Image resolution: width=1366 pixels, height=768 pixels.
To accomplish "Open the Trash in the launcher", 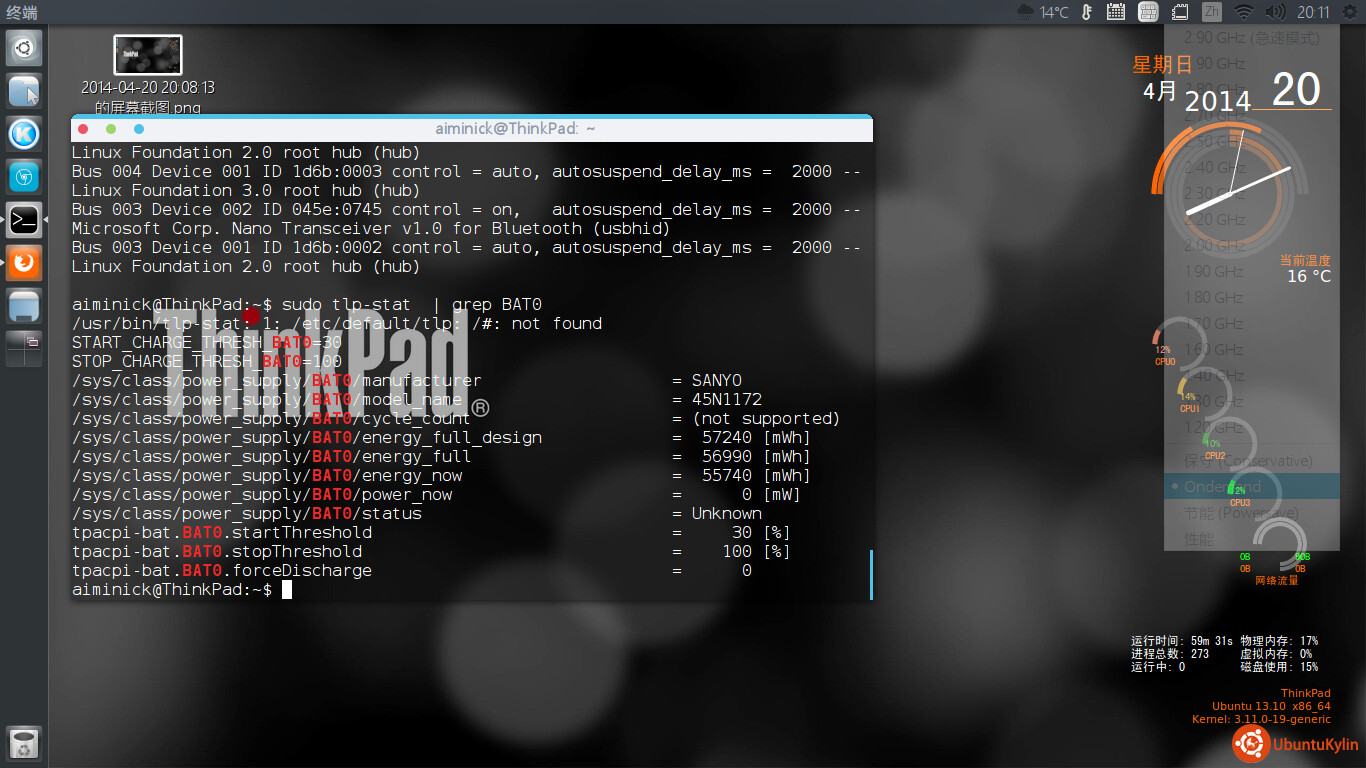I will (24, 744).
